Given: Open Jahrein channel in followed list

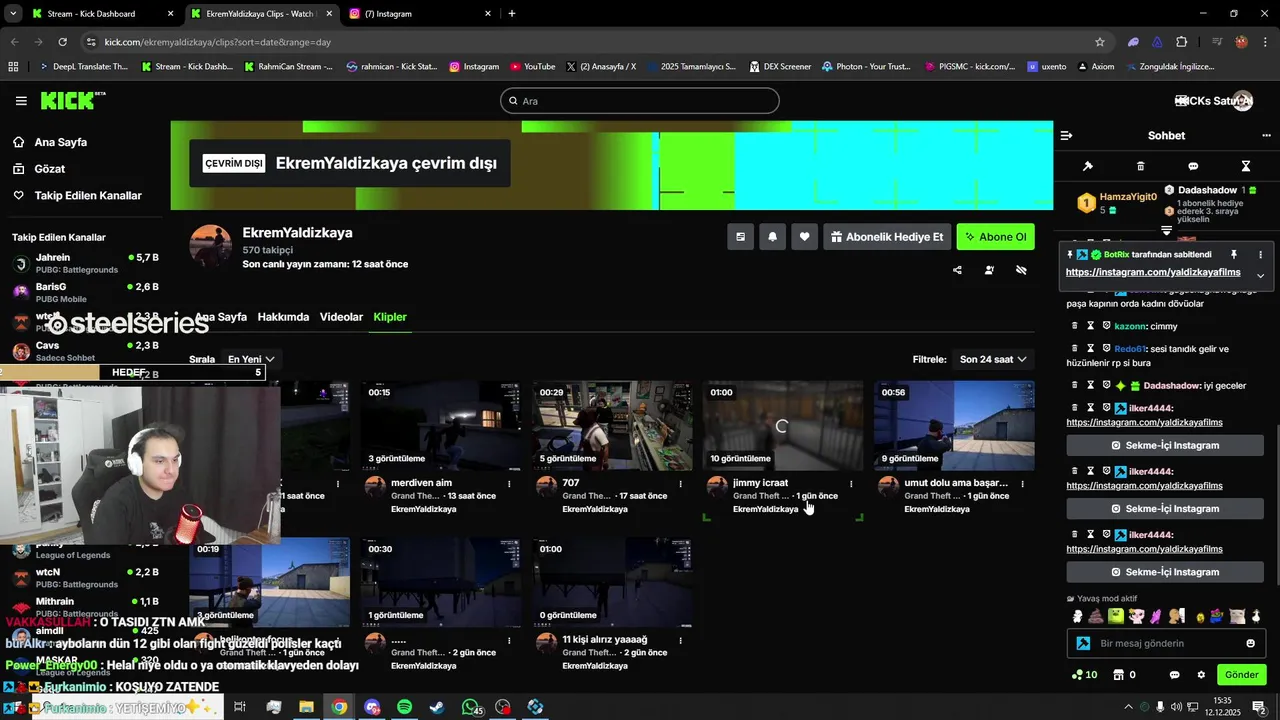Looking at the screenshot, I should (x=85, y=264).
